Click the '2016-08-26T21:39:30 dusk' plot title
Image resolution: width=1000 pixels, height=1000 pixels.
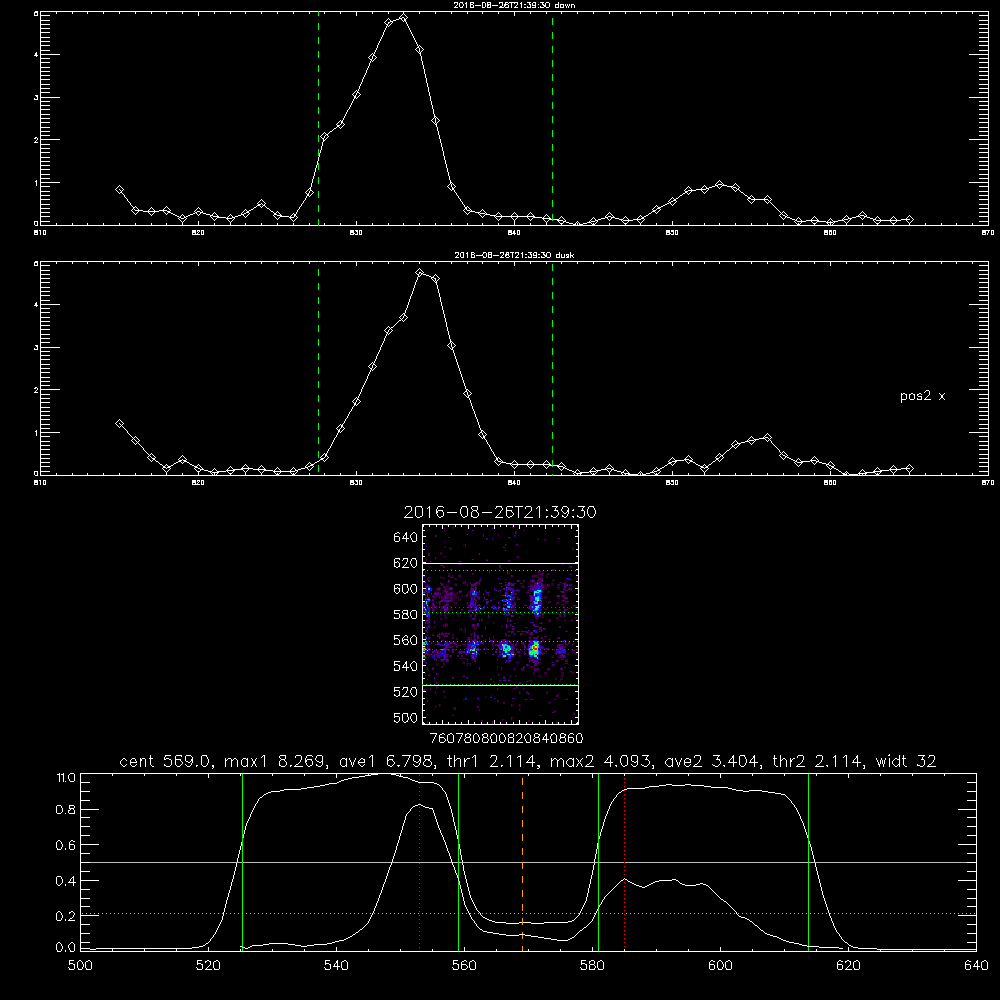(514, 254)
